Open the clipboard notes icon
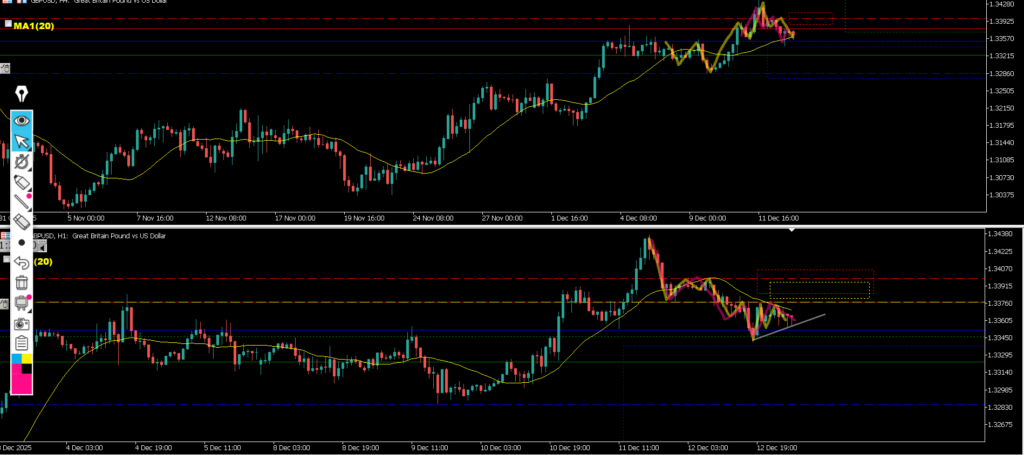Viewport: 1024px width, 455px height. (22, 343)
